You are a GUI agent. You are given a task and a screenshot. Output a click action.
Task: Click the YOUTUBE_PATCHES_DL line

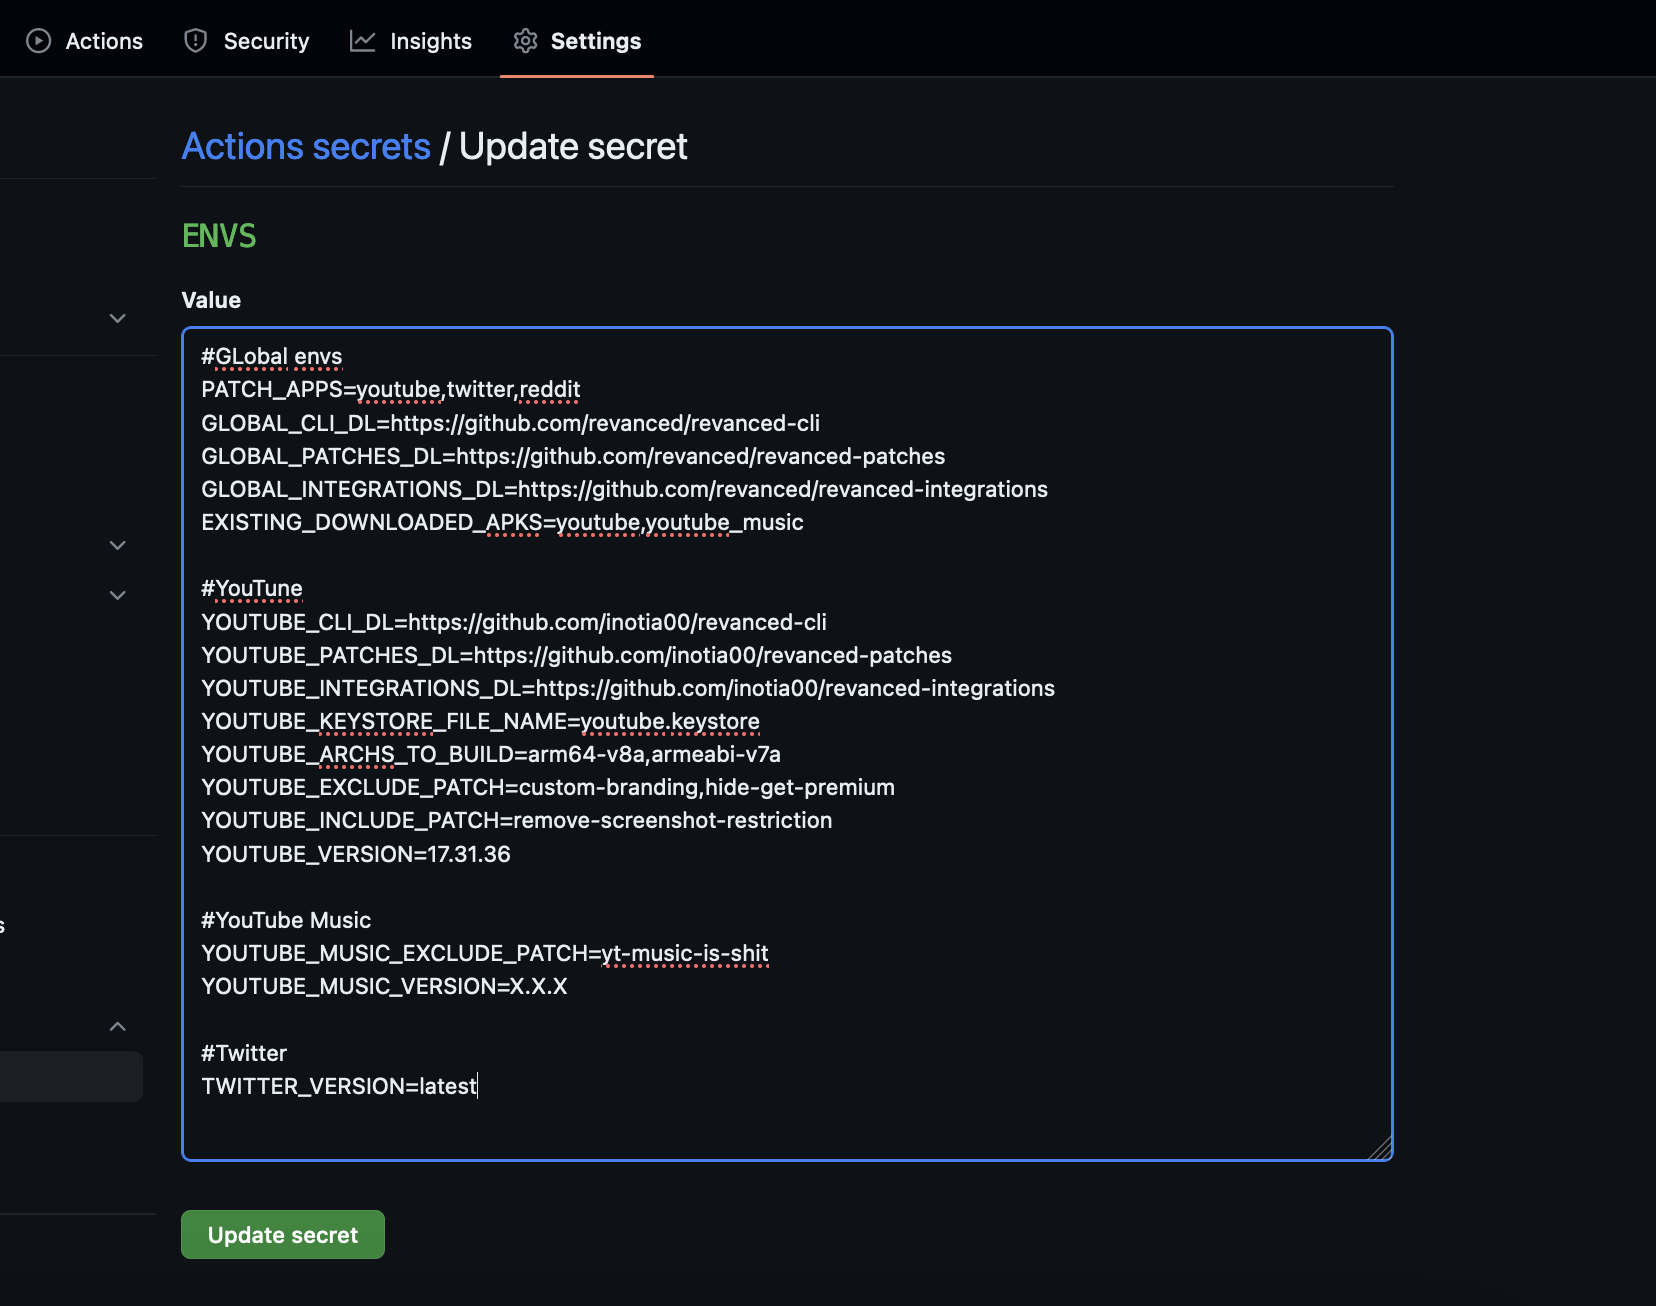tap(577, 655)
